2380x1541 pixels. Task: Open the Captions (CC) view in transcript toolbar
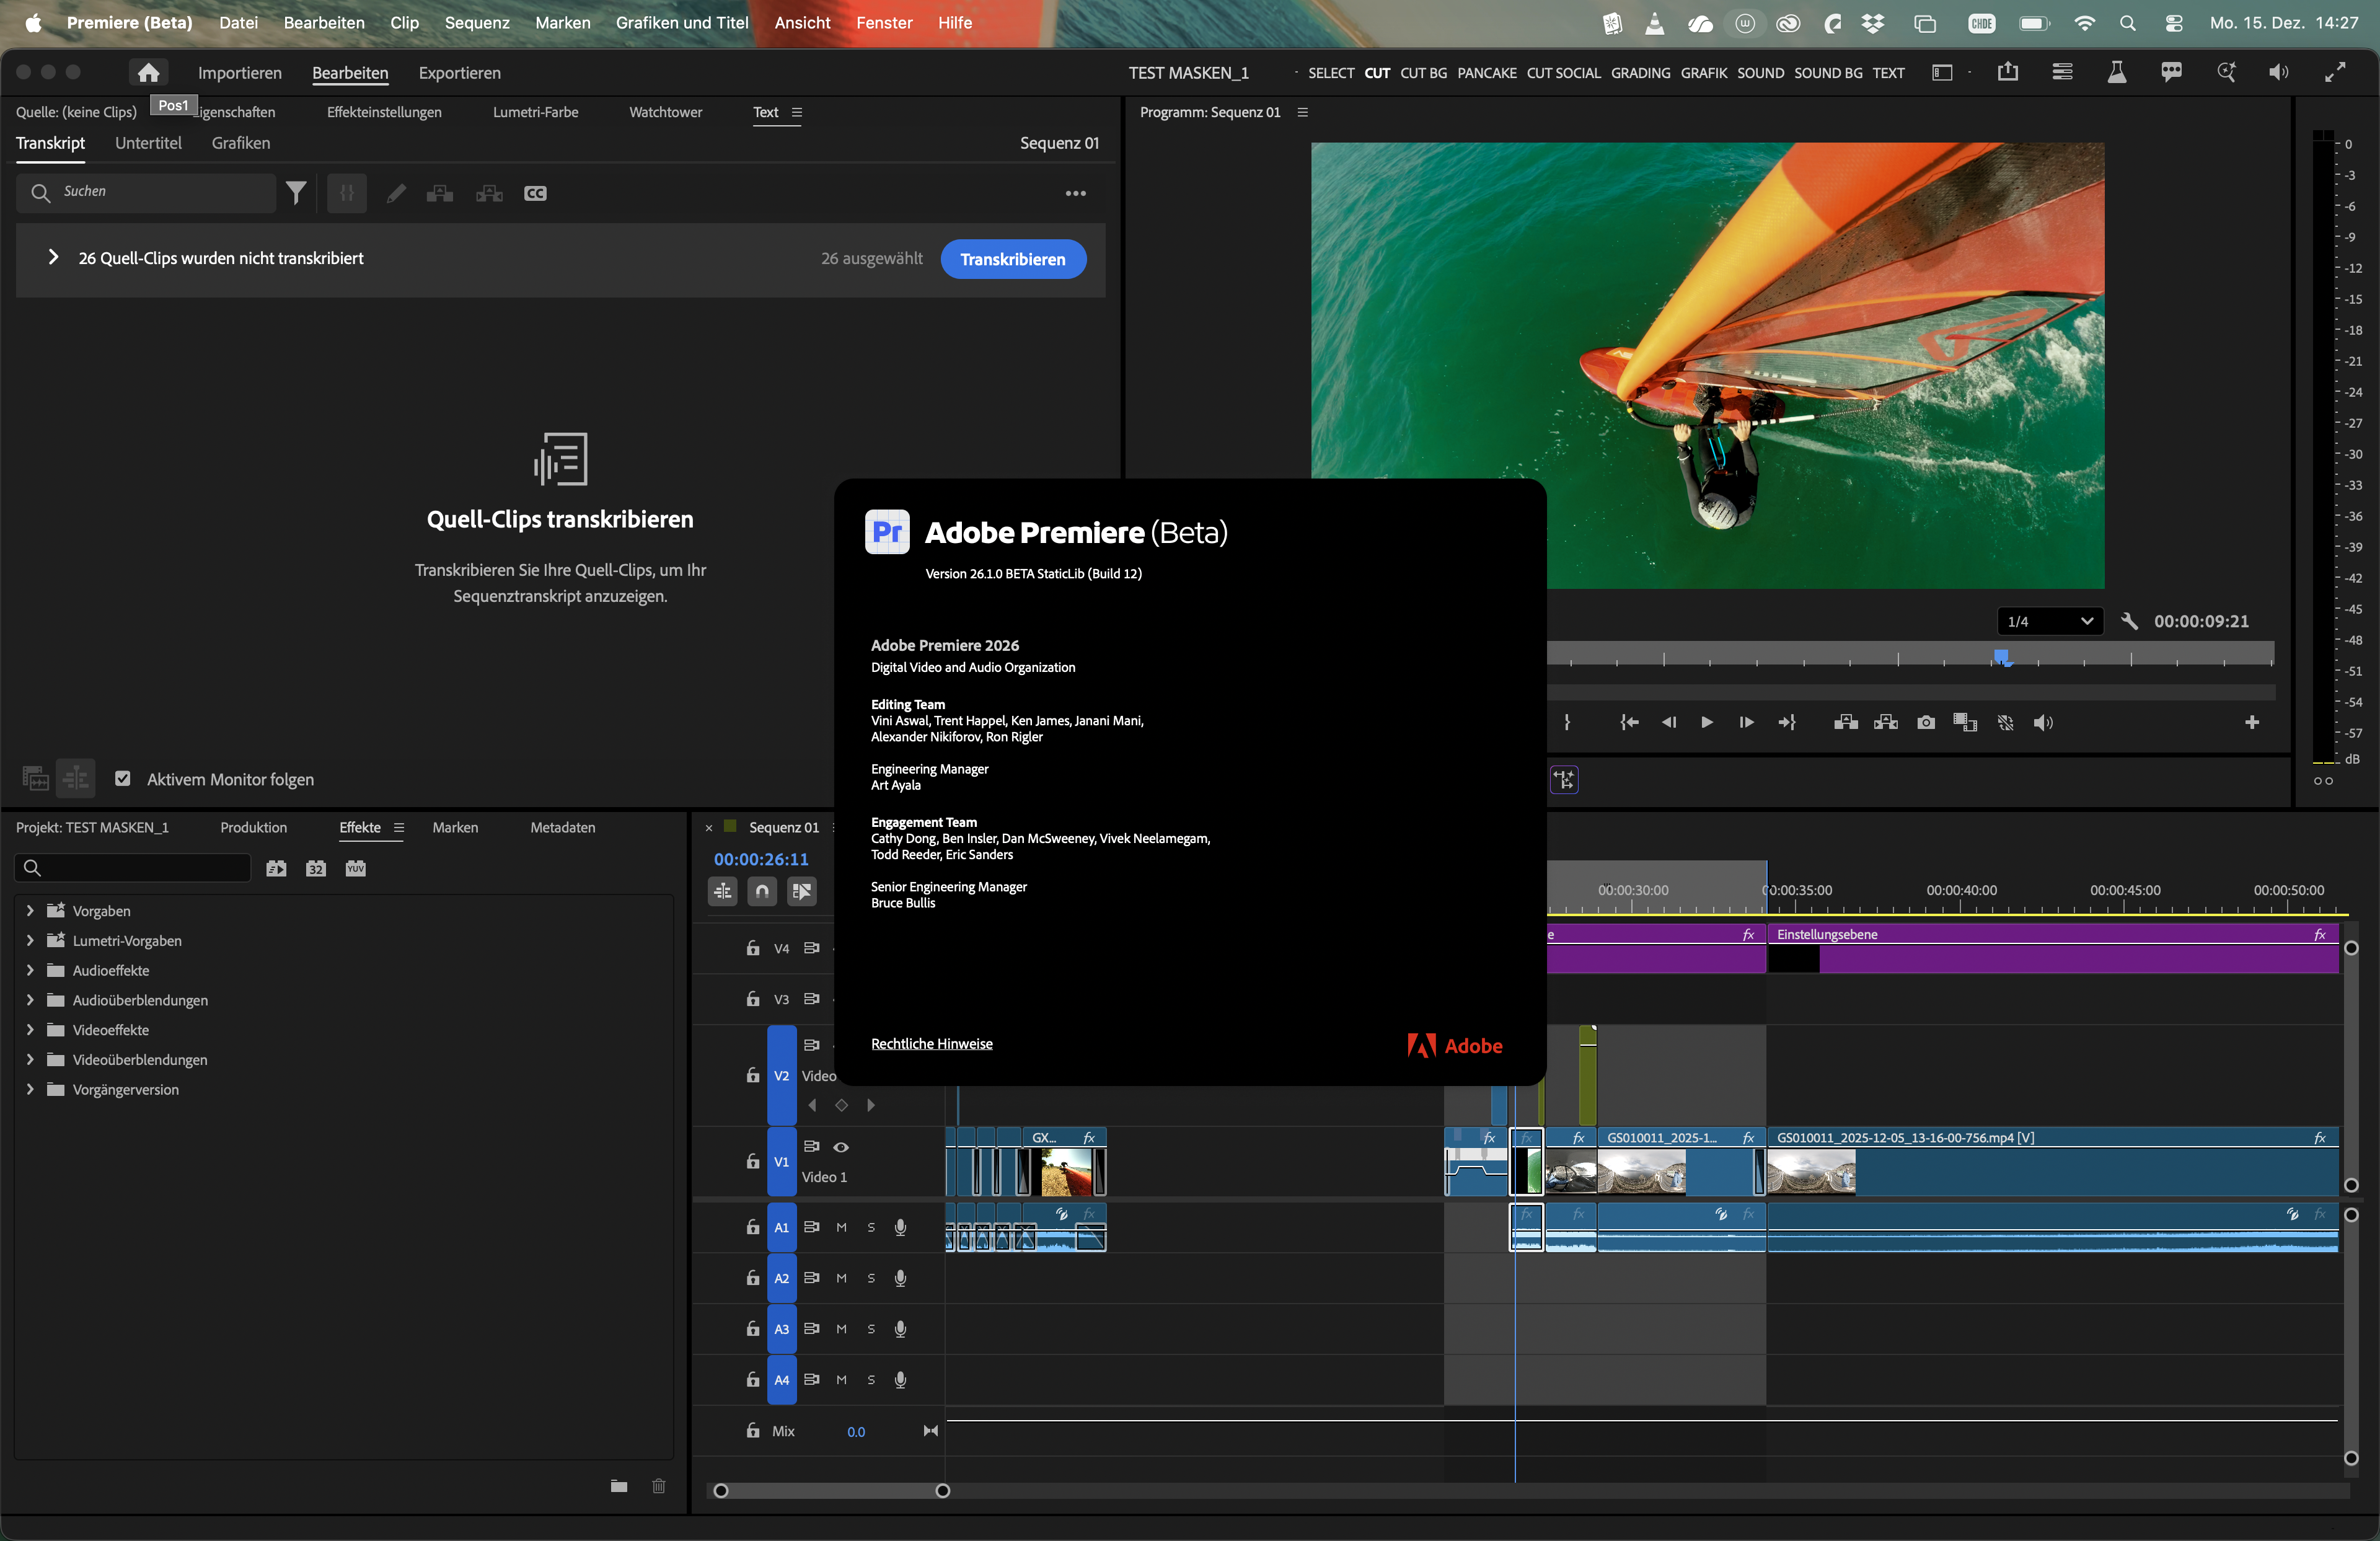[x=535, y=193]
